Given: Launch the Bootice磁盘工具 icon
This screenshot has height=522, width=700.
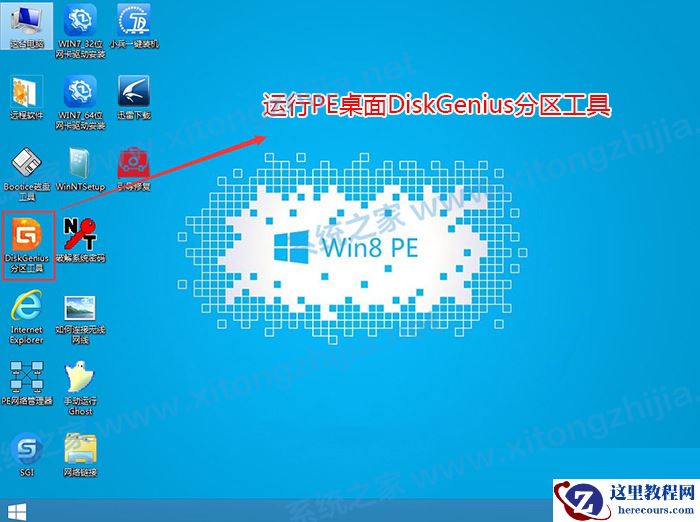Looking at the screenshot, I should (x=26, y=174).
